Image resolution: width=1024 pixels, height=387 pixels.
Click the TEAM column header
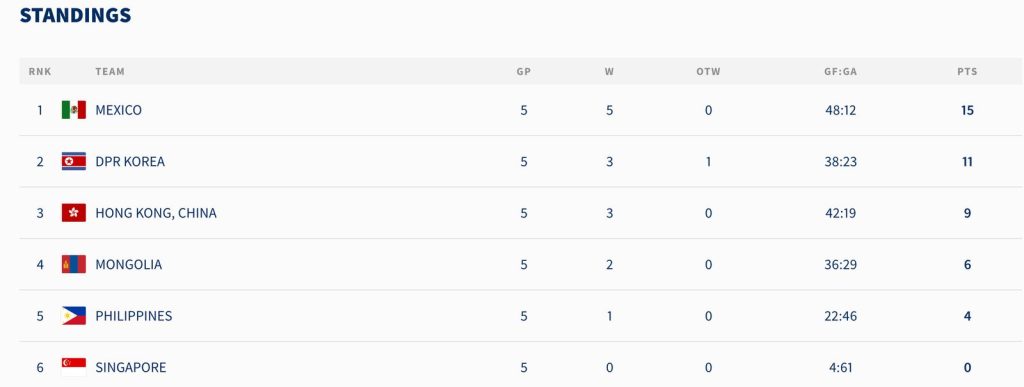110,72
